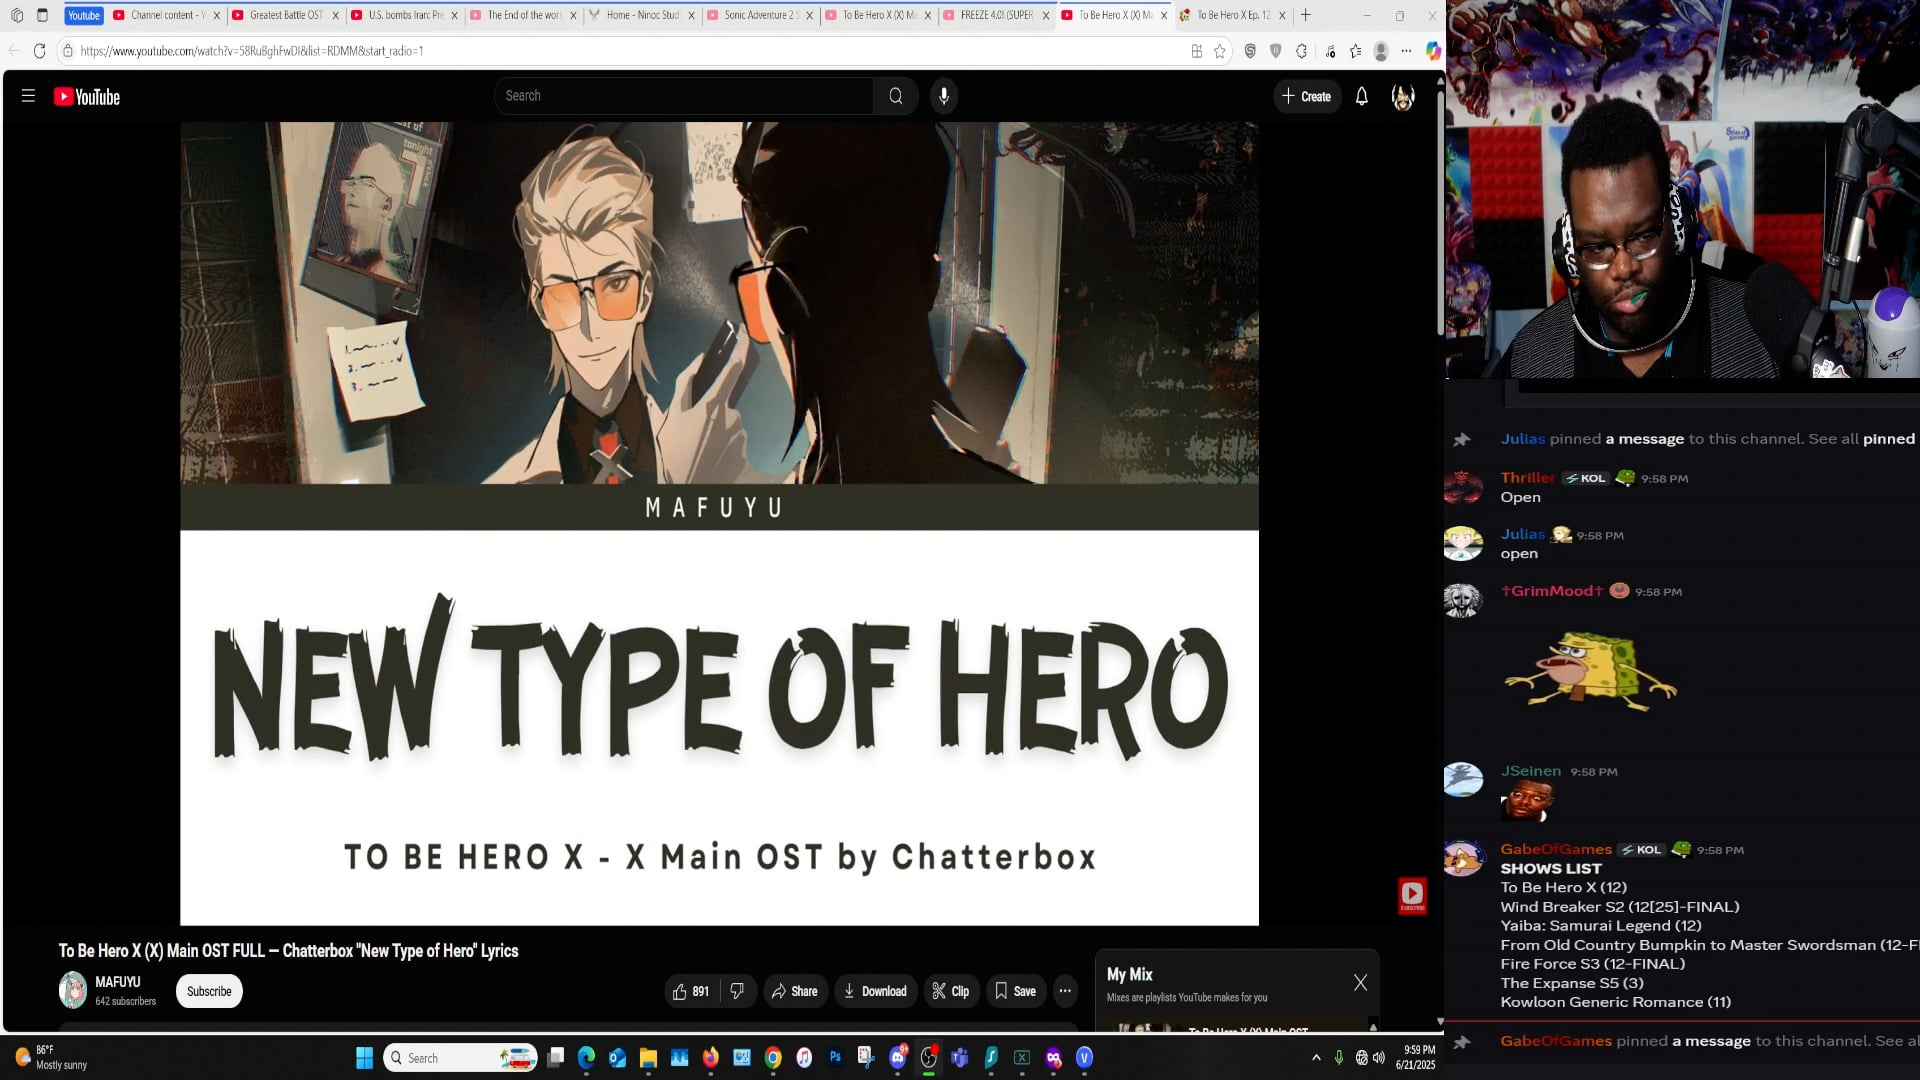This screenshot has height=1080, width=1920.
Task: Open the Create button menu
Action: coord(1307,97)
